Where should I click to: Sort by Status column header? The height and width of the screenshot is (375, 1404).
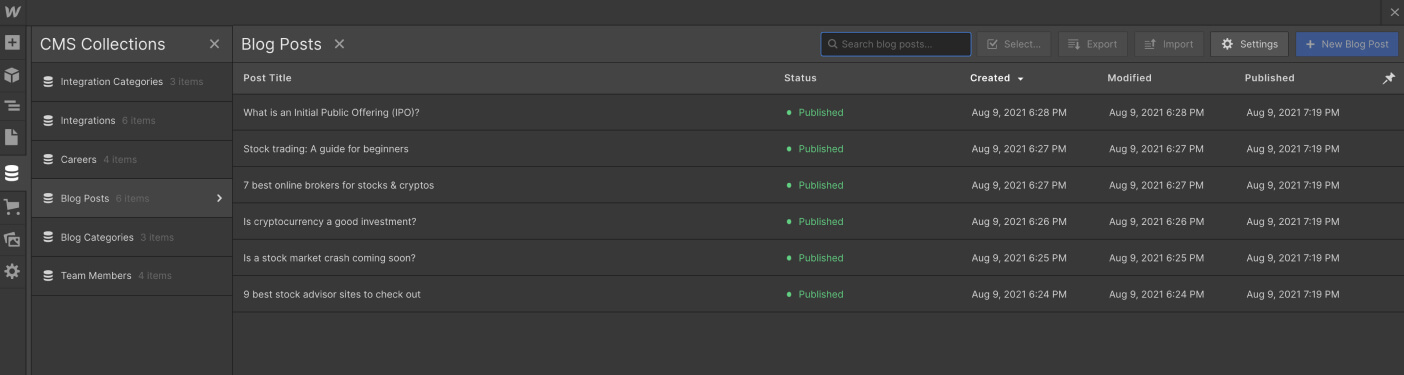coord(800,78)
